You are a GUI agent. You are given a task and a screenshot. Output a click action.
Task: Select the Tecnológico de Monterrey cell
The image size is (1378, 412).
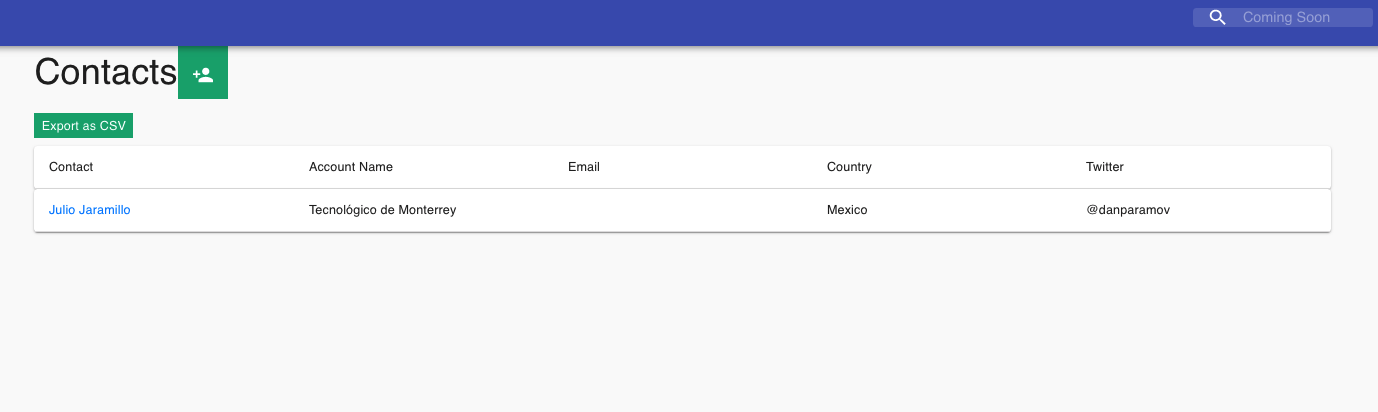382,210
